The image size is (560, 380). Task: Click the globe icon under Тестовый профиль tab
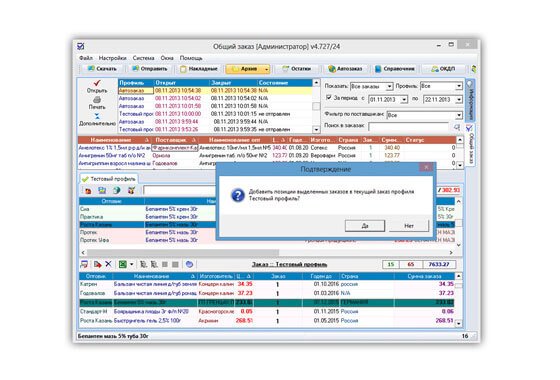click(x=116, y=190)
